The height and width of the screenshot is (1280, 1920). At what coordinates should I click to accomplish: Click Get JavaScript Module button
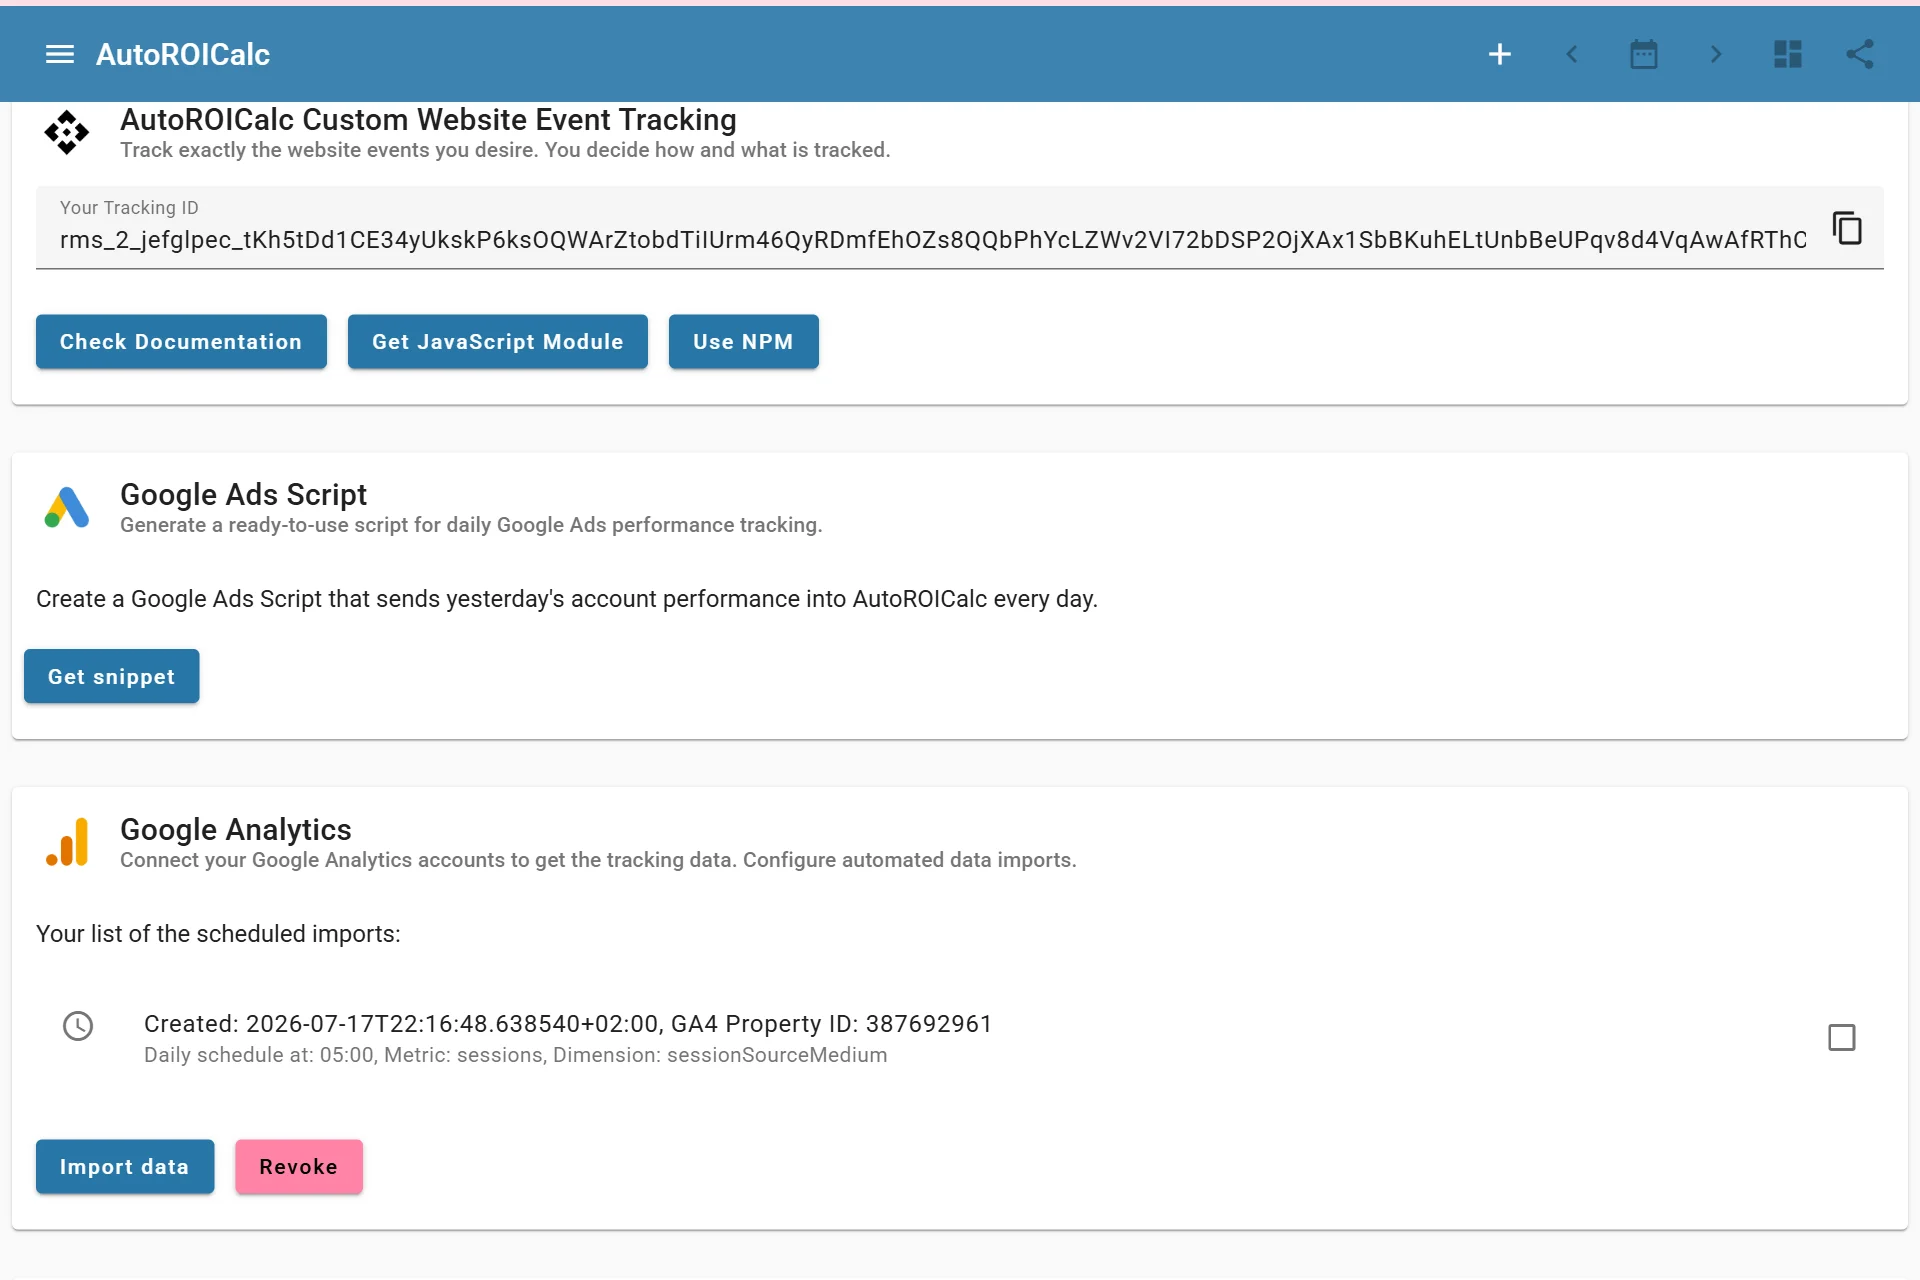498,342
